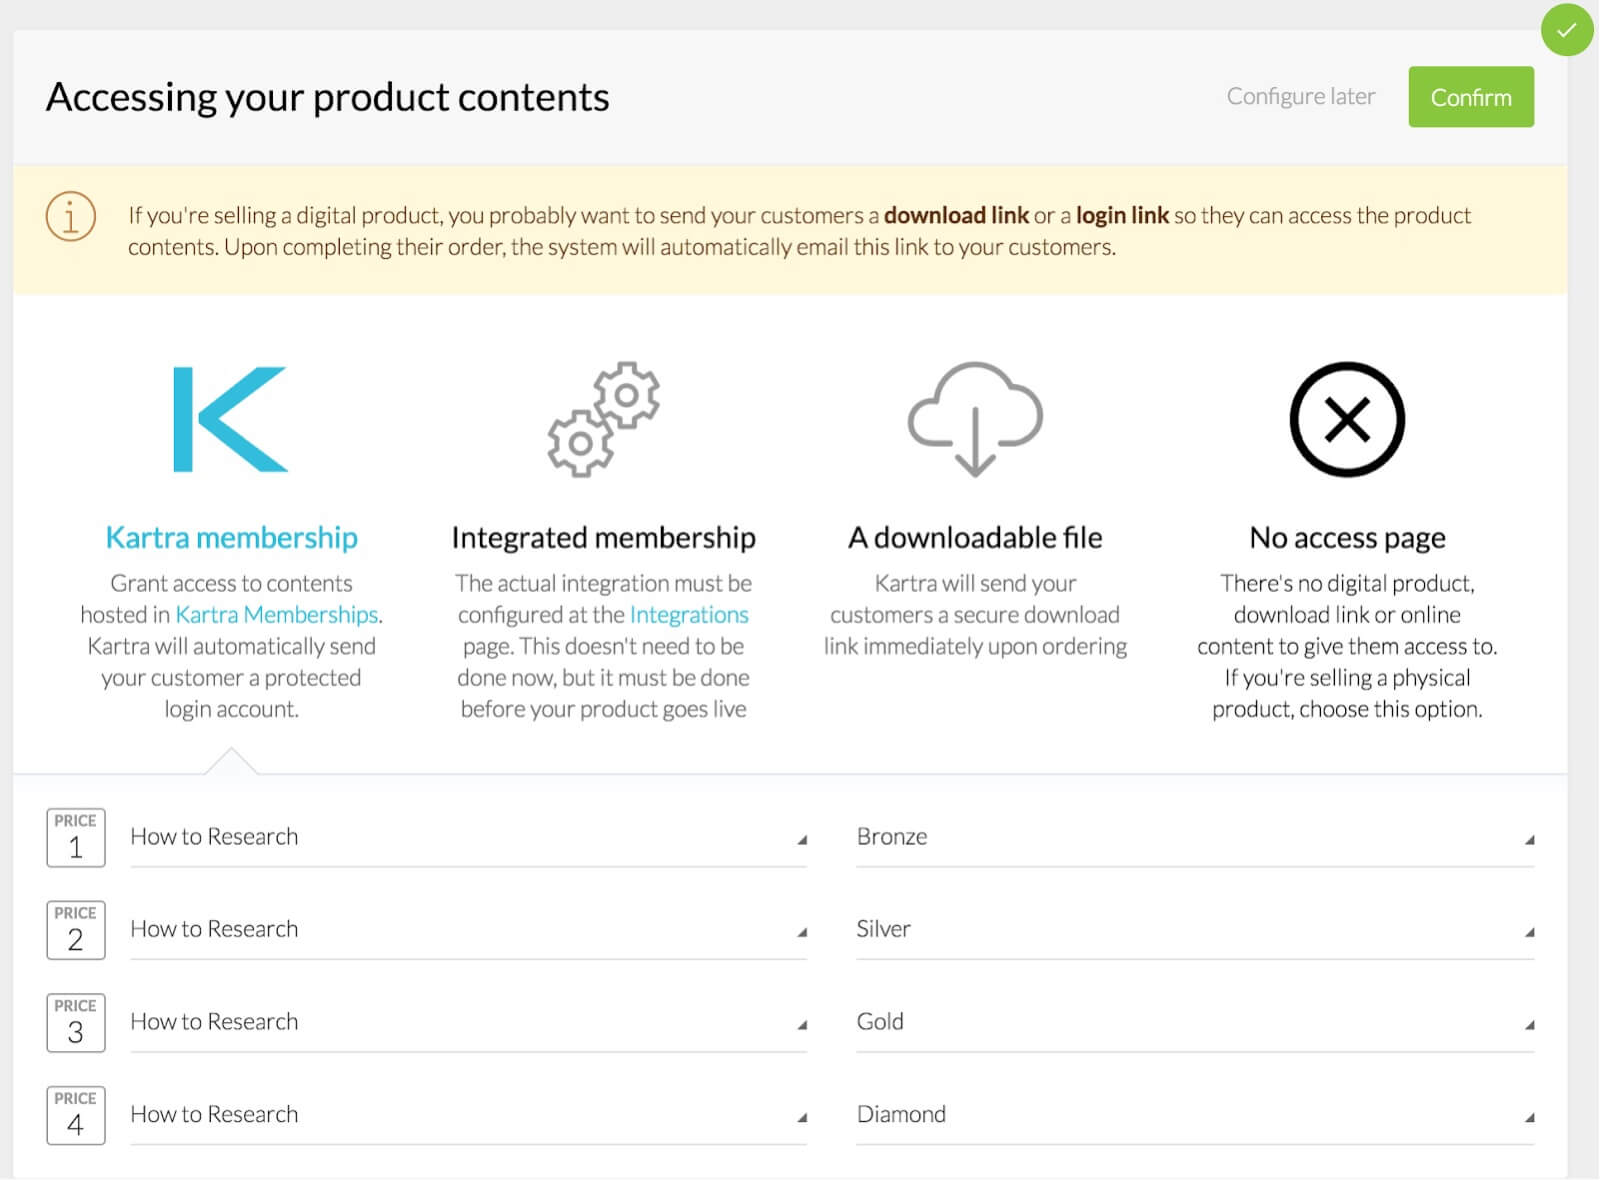Open the Silver access level dropdown
The height and width of the screenshot is (1180, 1600).
pyautogui.click(x=1195, y=930)
